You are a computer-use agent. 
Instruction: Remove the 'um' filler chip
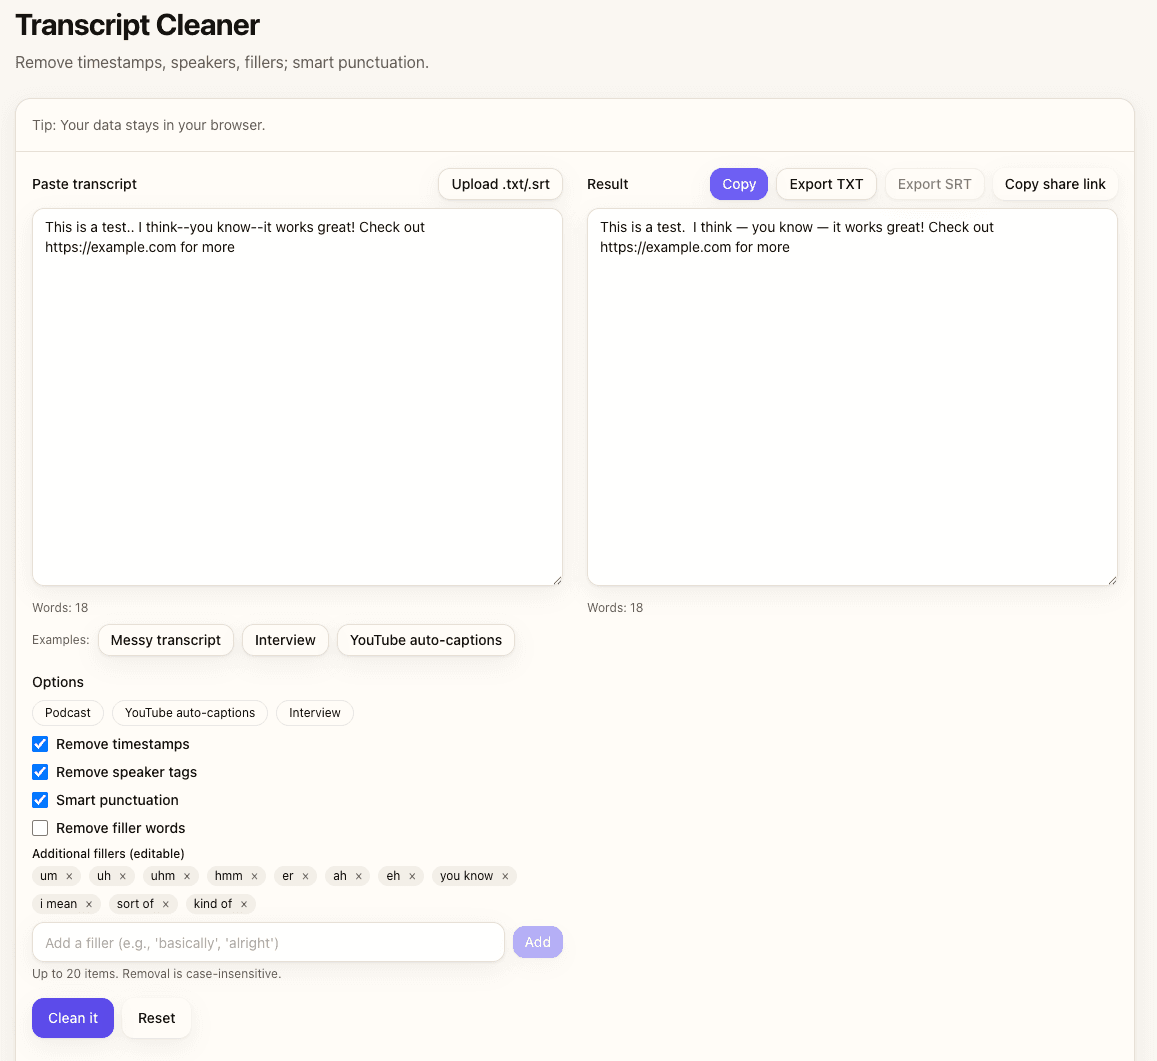[x=69, y=876]
